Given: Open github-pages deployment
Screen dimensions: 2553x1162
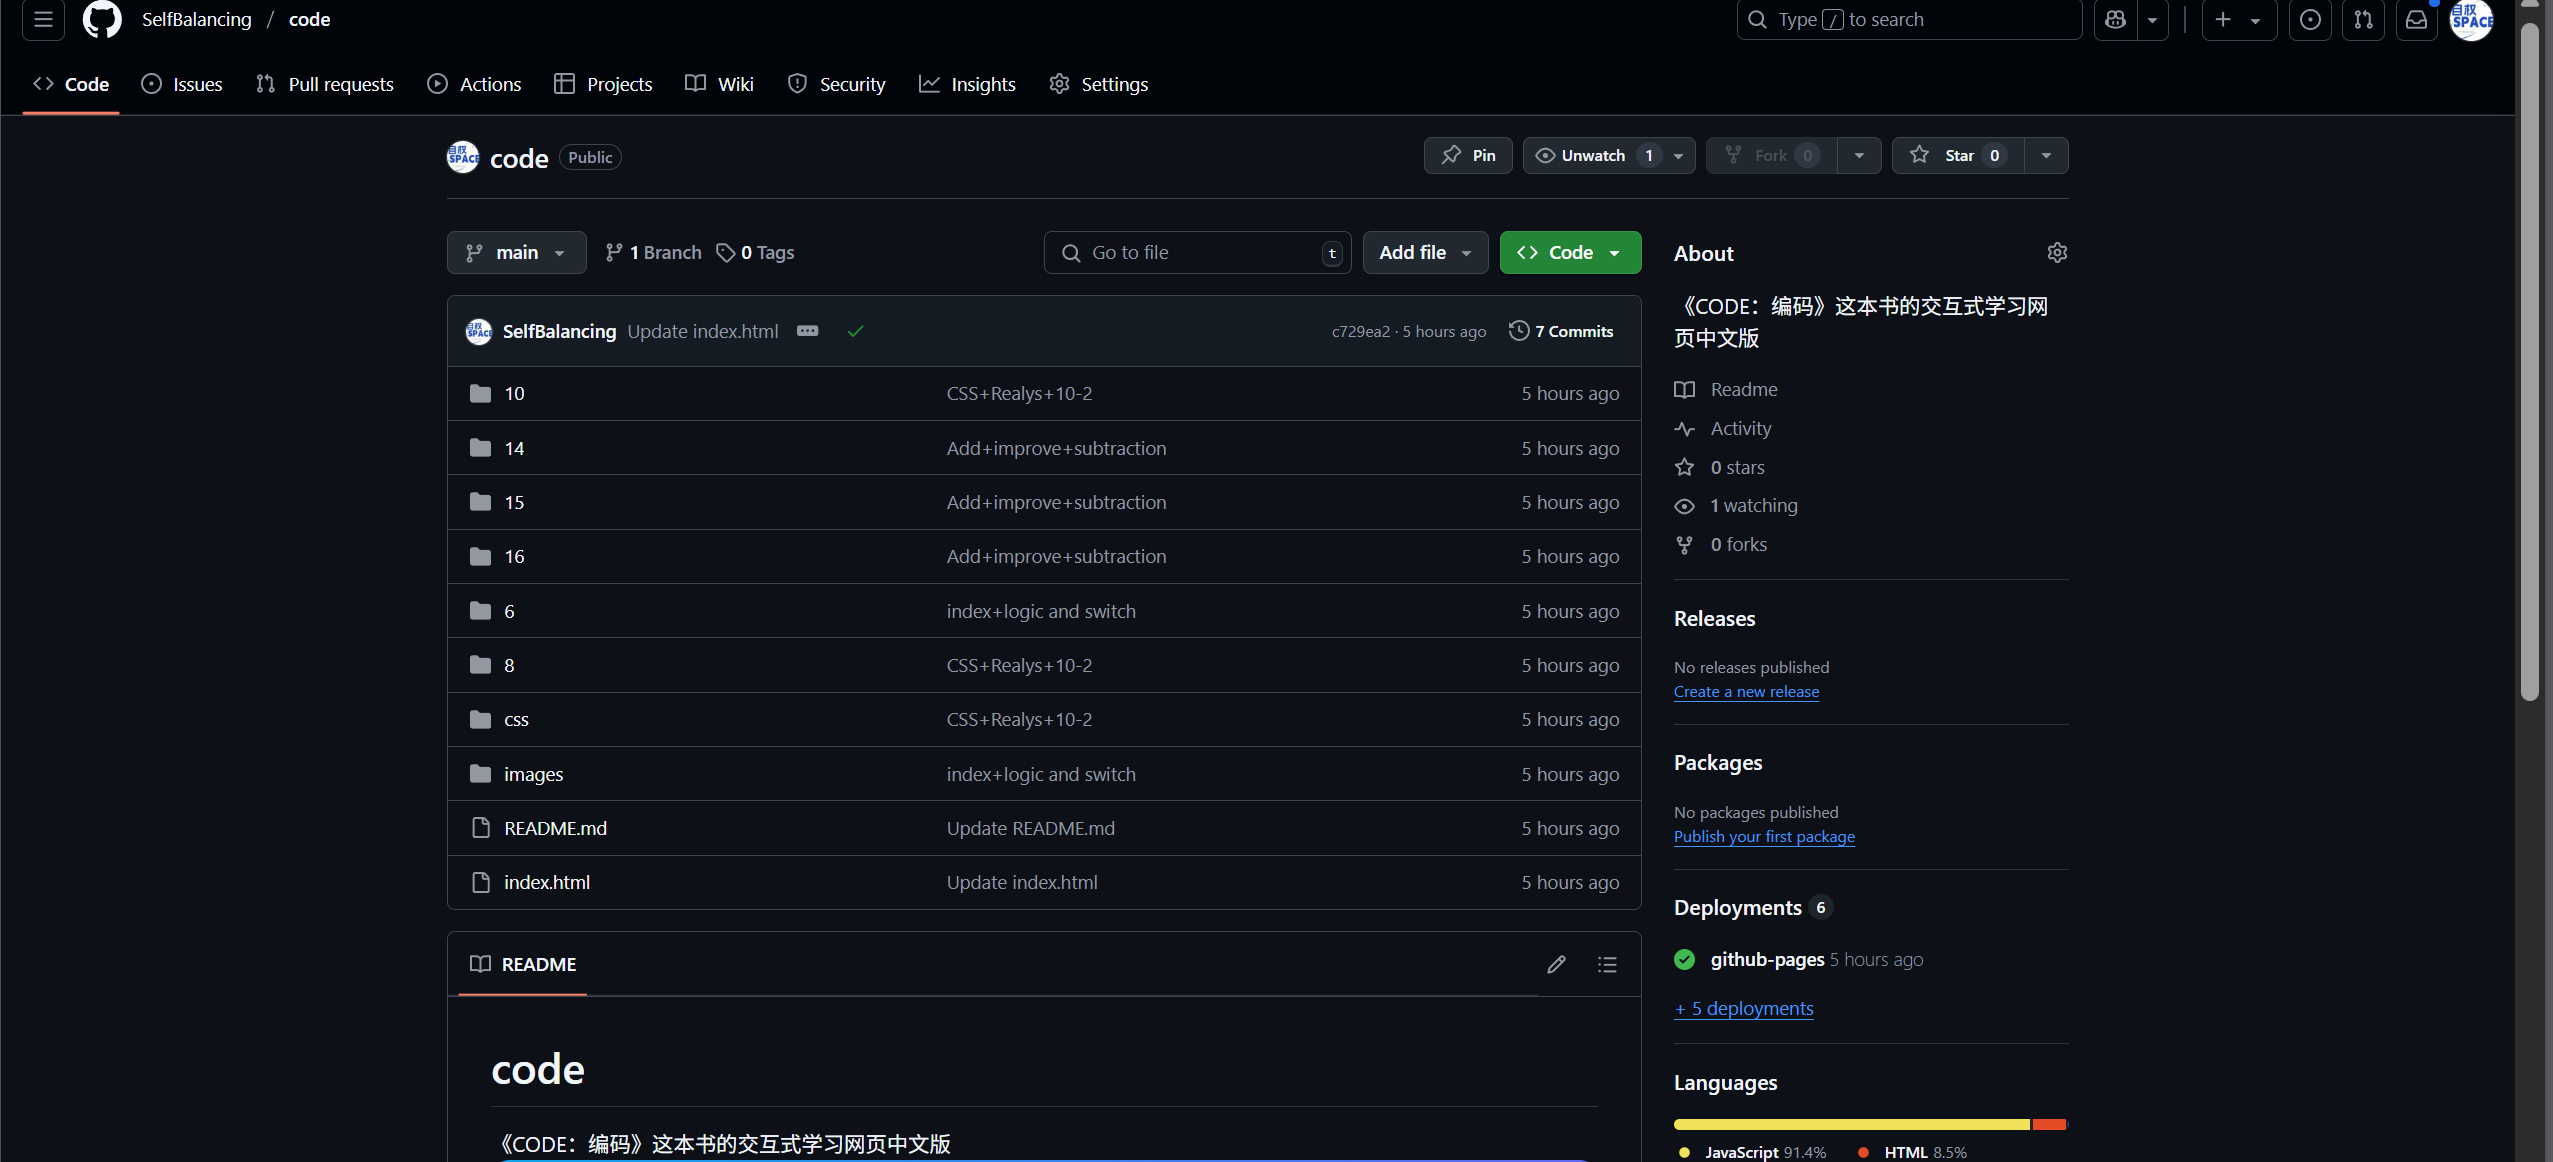Looking at the screenshot, I should coord(1767,959).
